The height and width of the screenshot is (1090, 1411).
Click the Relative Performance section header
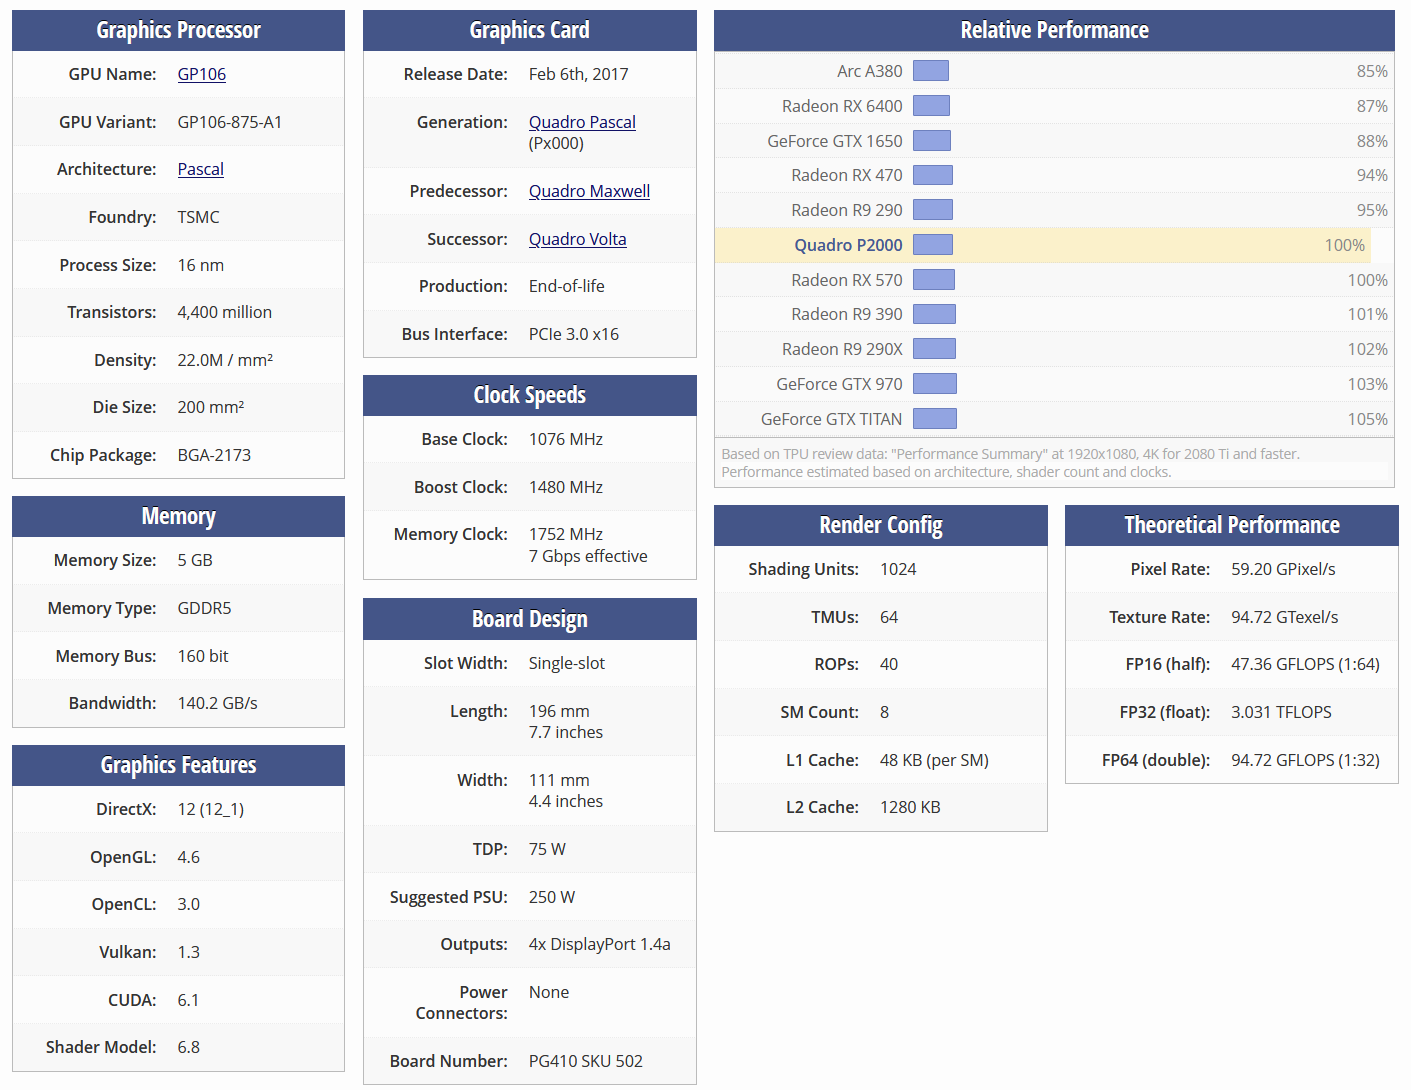[1054, 30]
